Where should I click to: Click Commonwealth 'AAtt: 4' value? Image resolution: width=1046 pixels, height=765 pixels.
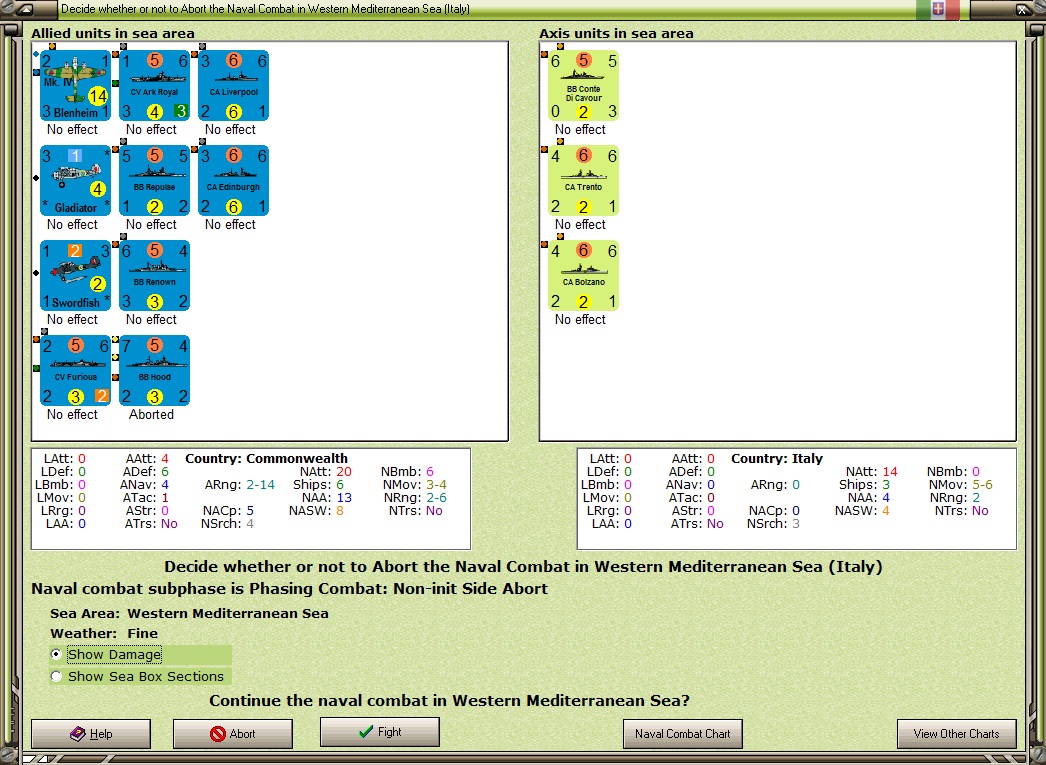pos(147,458)
